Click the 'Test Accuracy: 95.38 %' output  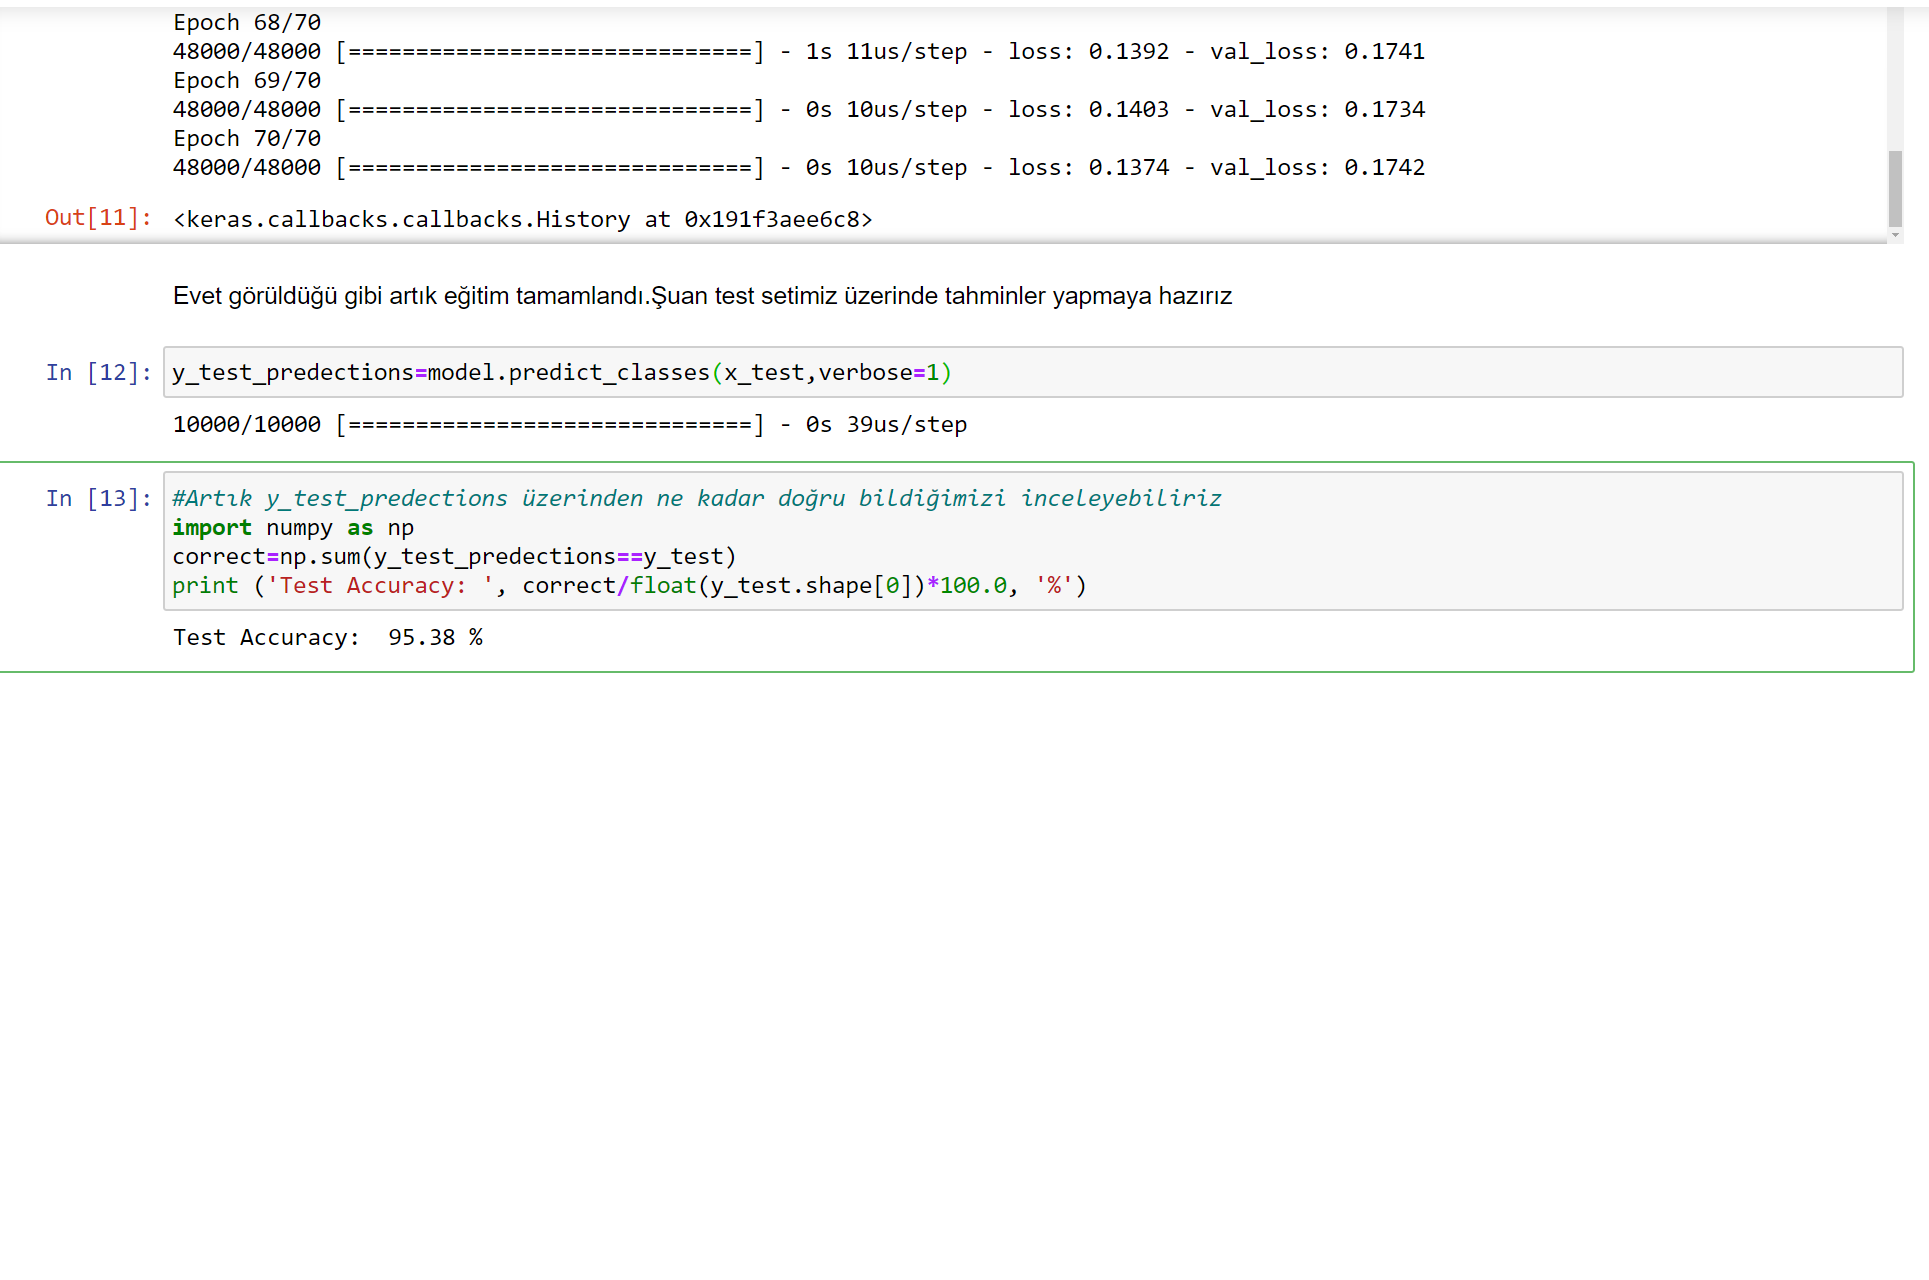328,637
